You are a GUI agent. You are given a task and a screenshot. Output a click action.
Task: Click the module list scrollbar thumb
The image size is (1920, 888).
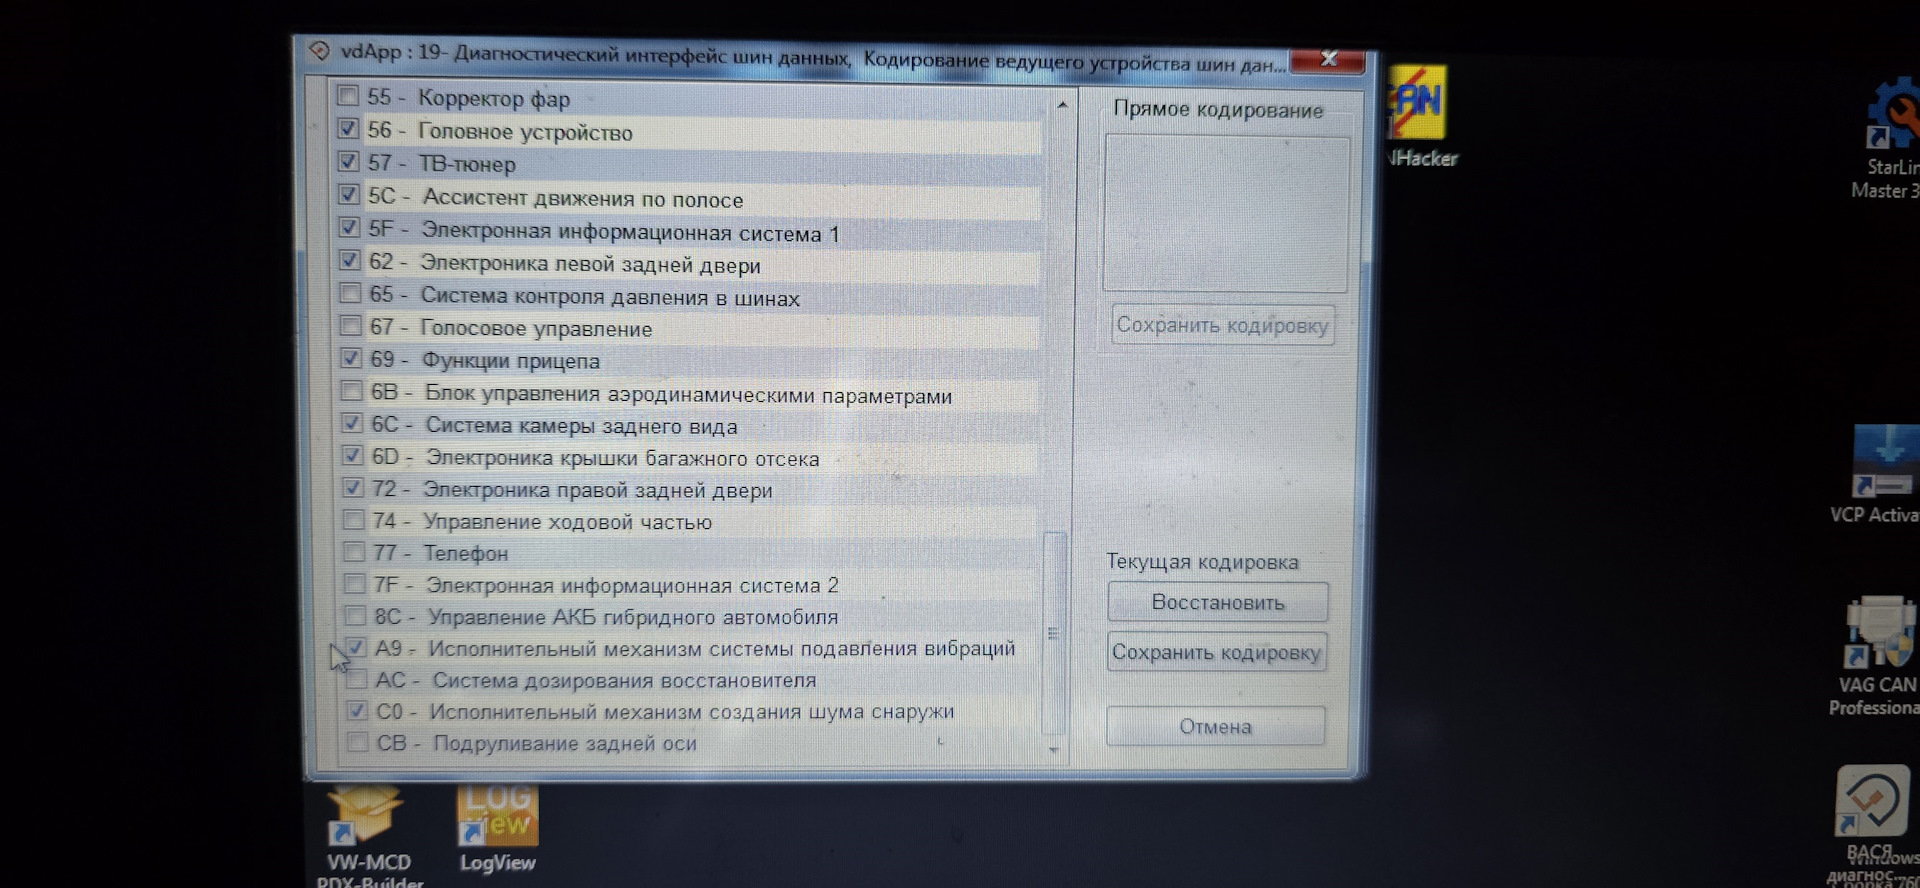coord(1053,632)
